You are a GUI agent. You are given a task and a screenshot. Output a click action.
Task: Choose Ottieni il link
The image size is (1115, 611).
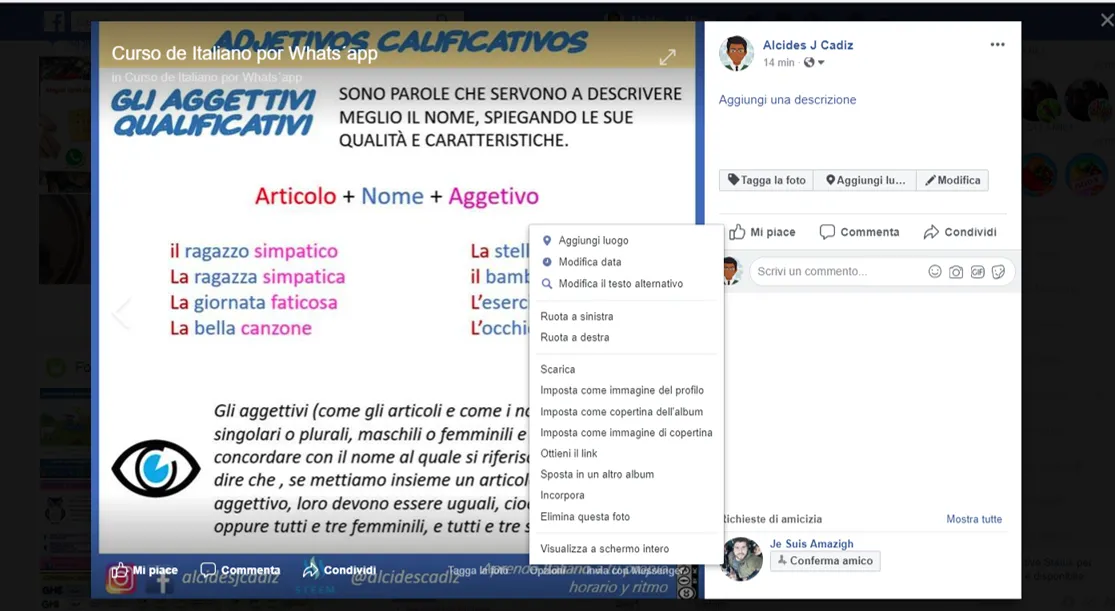click(626, 453)
